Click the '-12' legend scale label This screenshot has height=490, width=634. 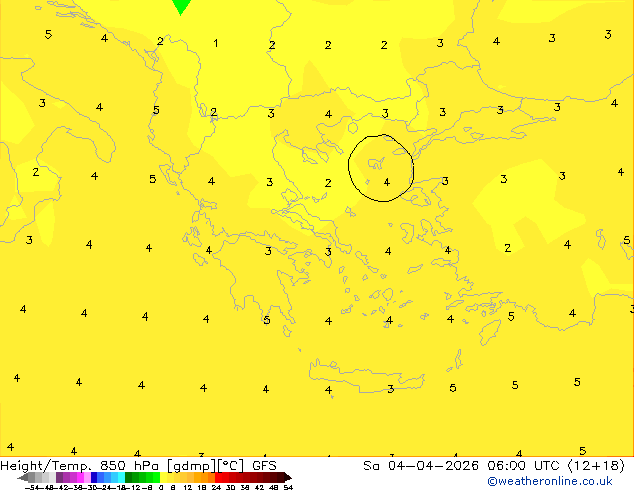[x=135, y=487]
